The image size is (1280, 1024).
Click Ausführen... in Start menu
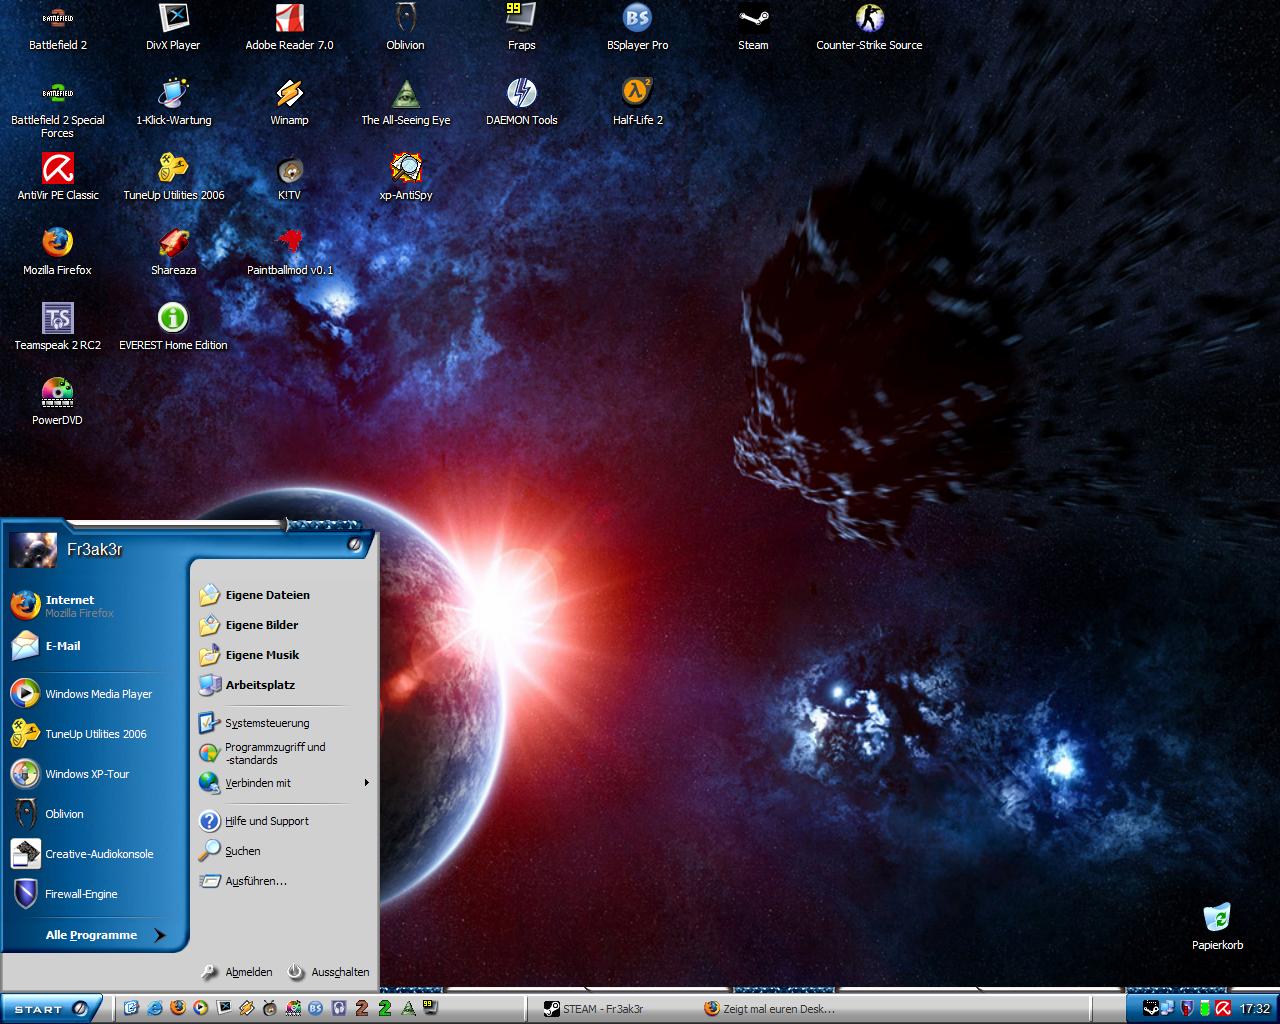click(x=284, y=881)
